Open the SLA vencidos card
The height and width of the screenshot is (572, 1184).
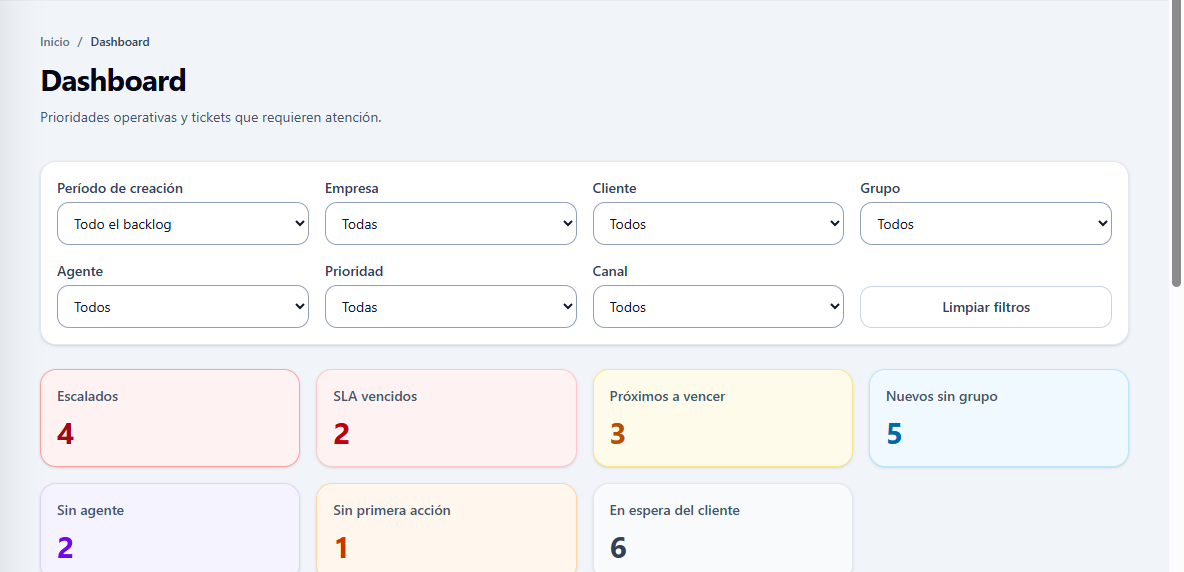click(x=446, y=418)
